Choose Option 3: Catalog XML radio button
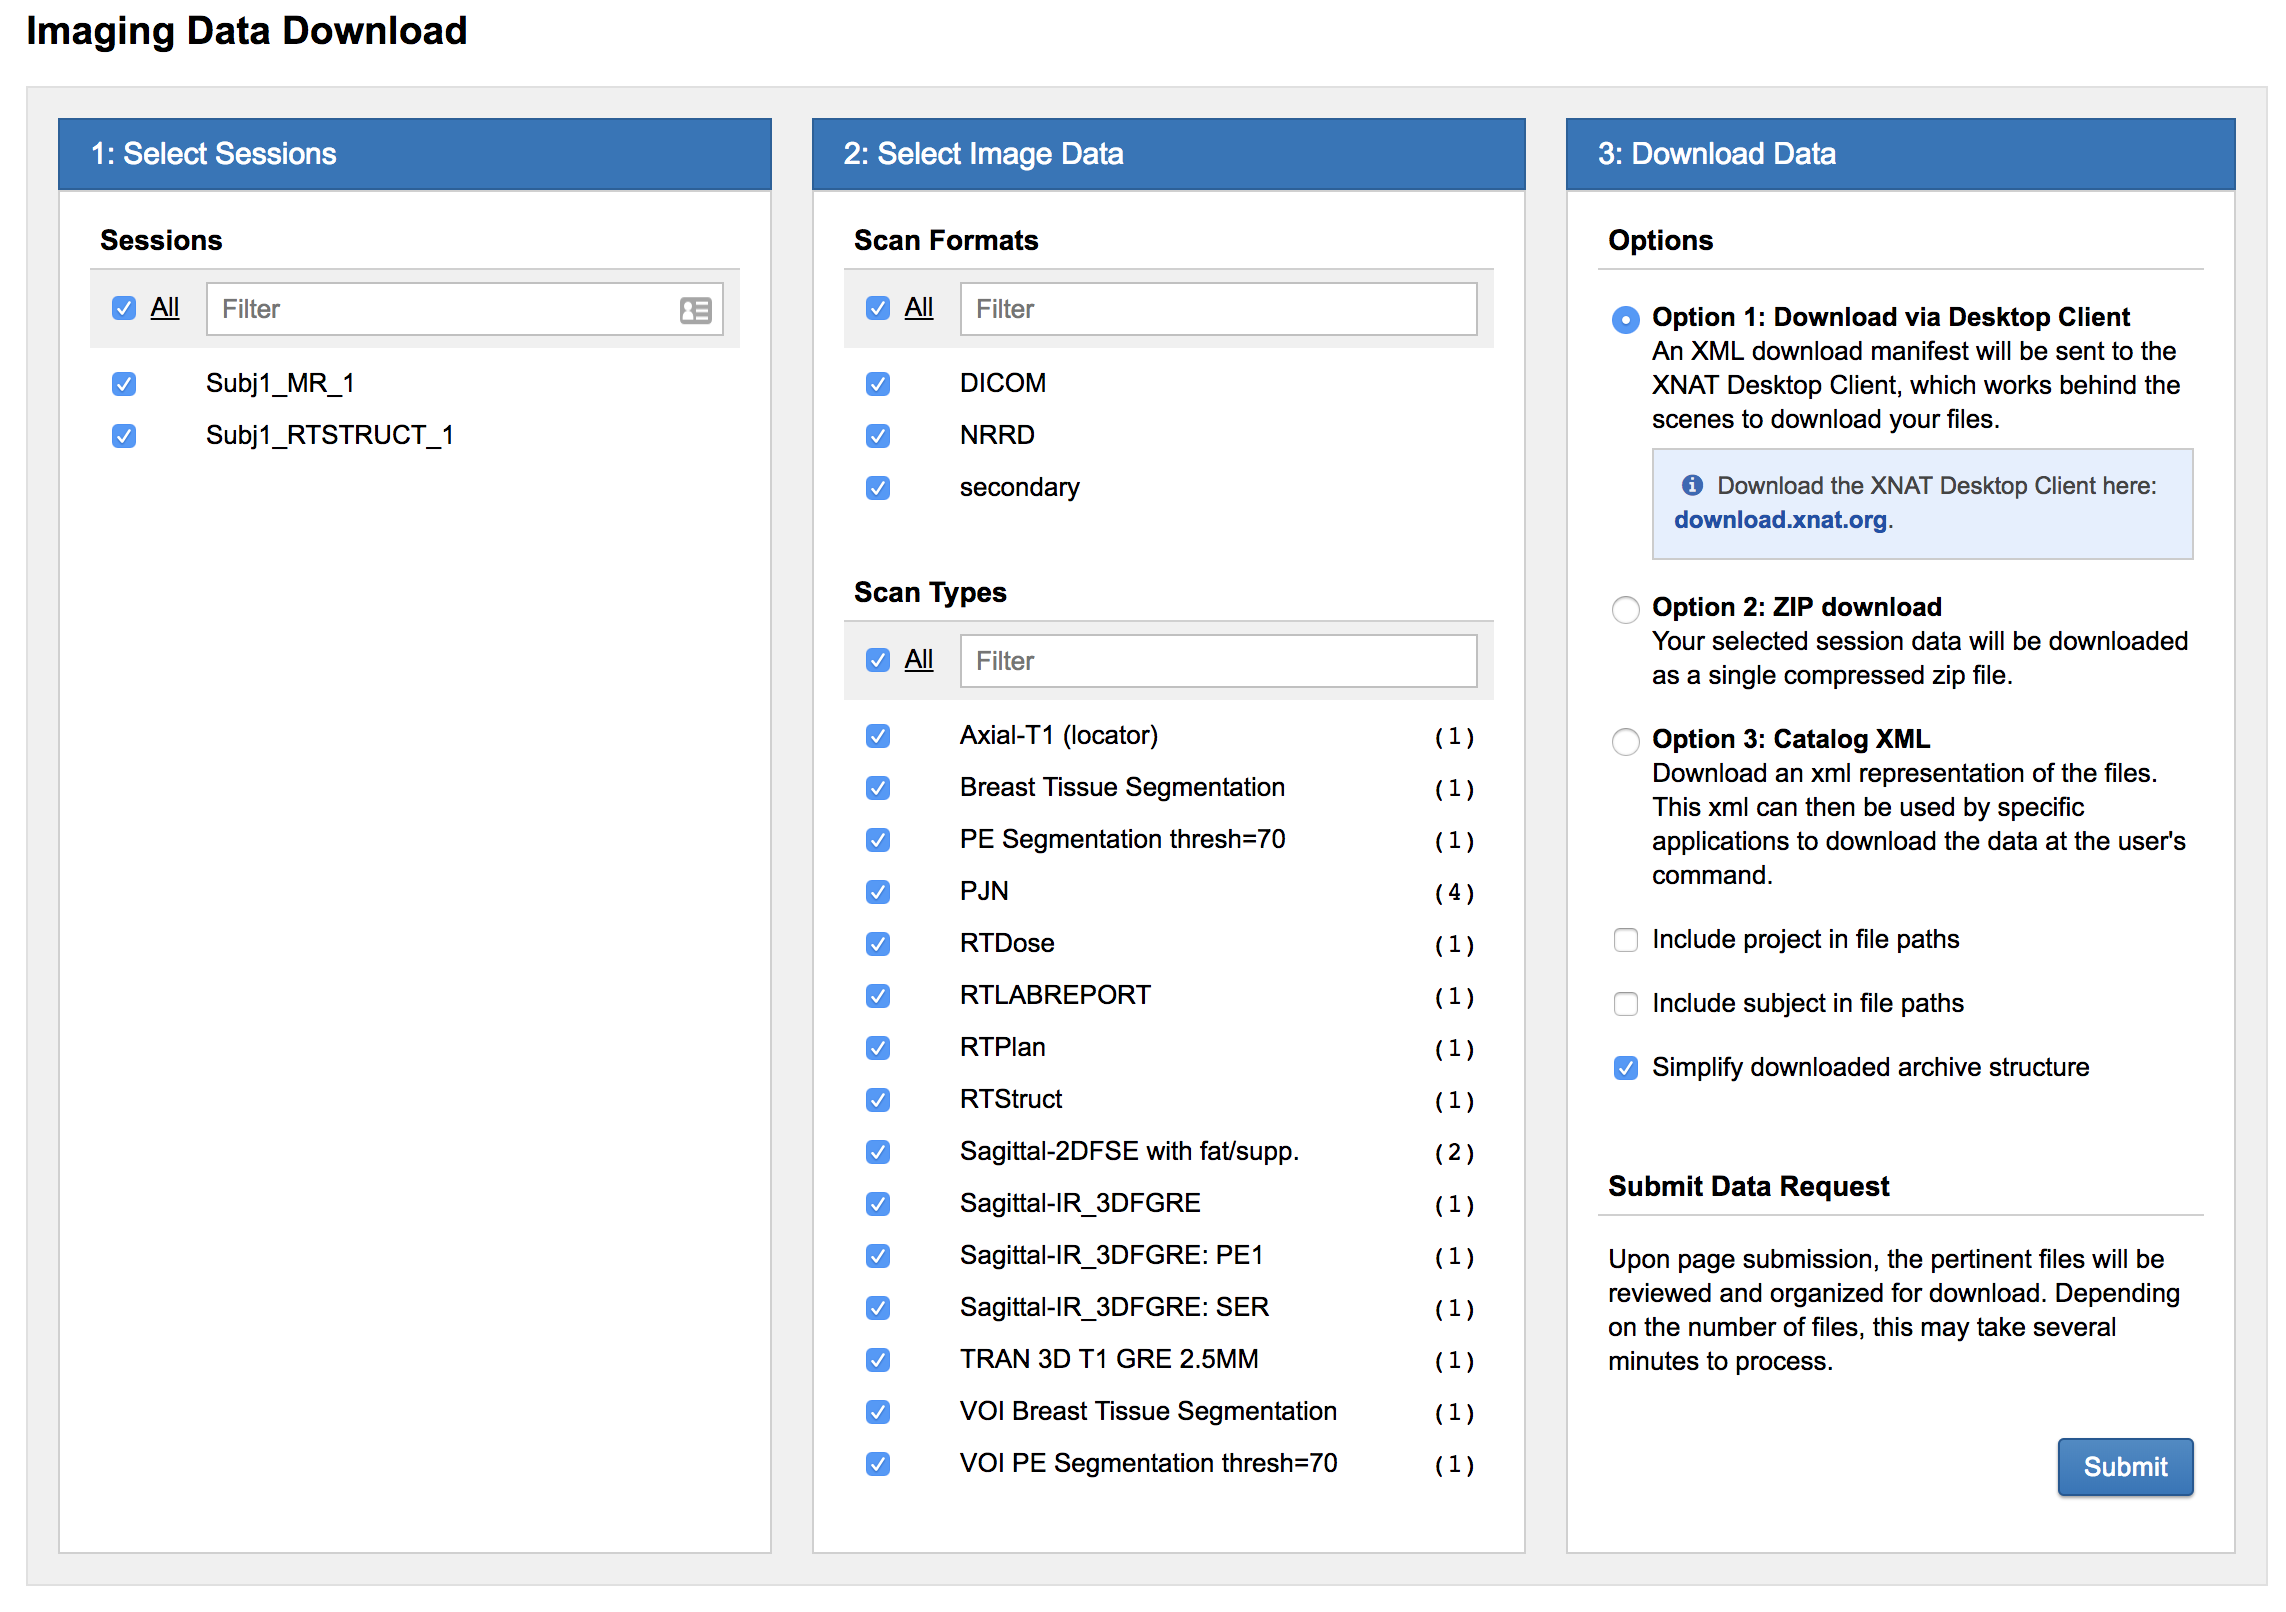The image size is (2286, 1612). pos(1626,741)
